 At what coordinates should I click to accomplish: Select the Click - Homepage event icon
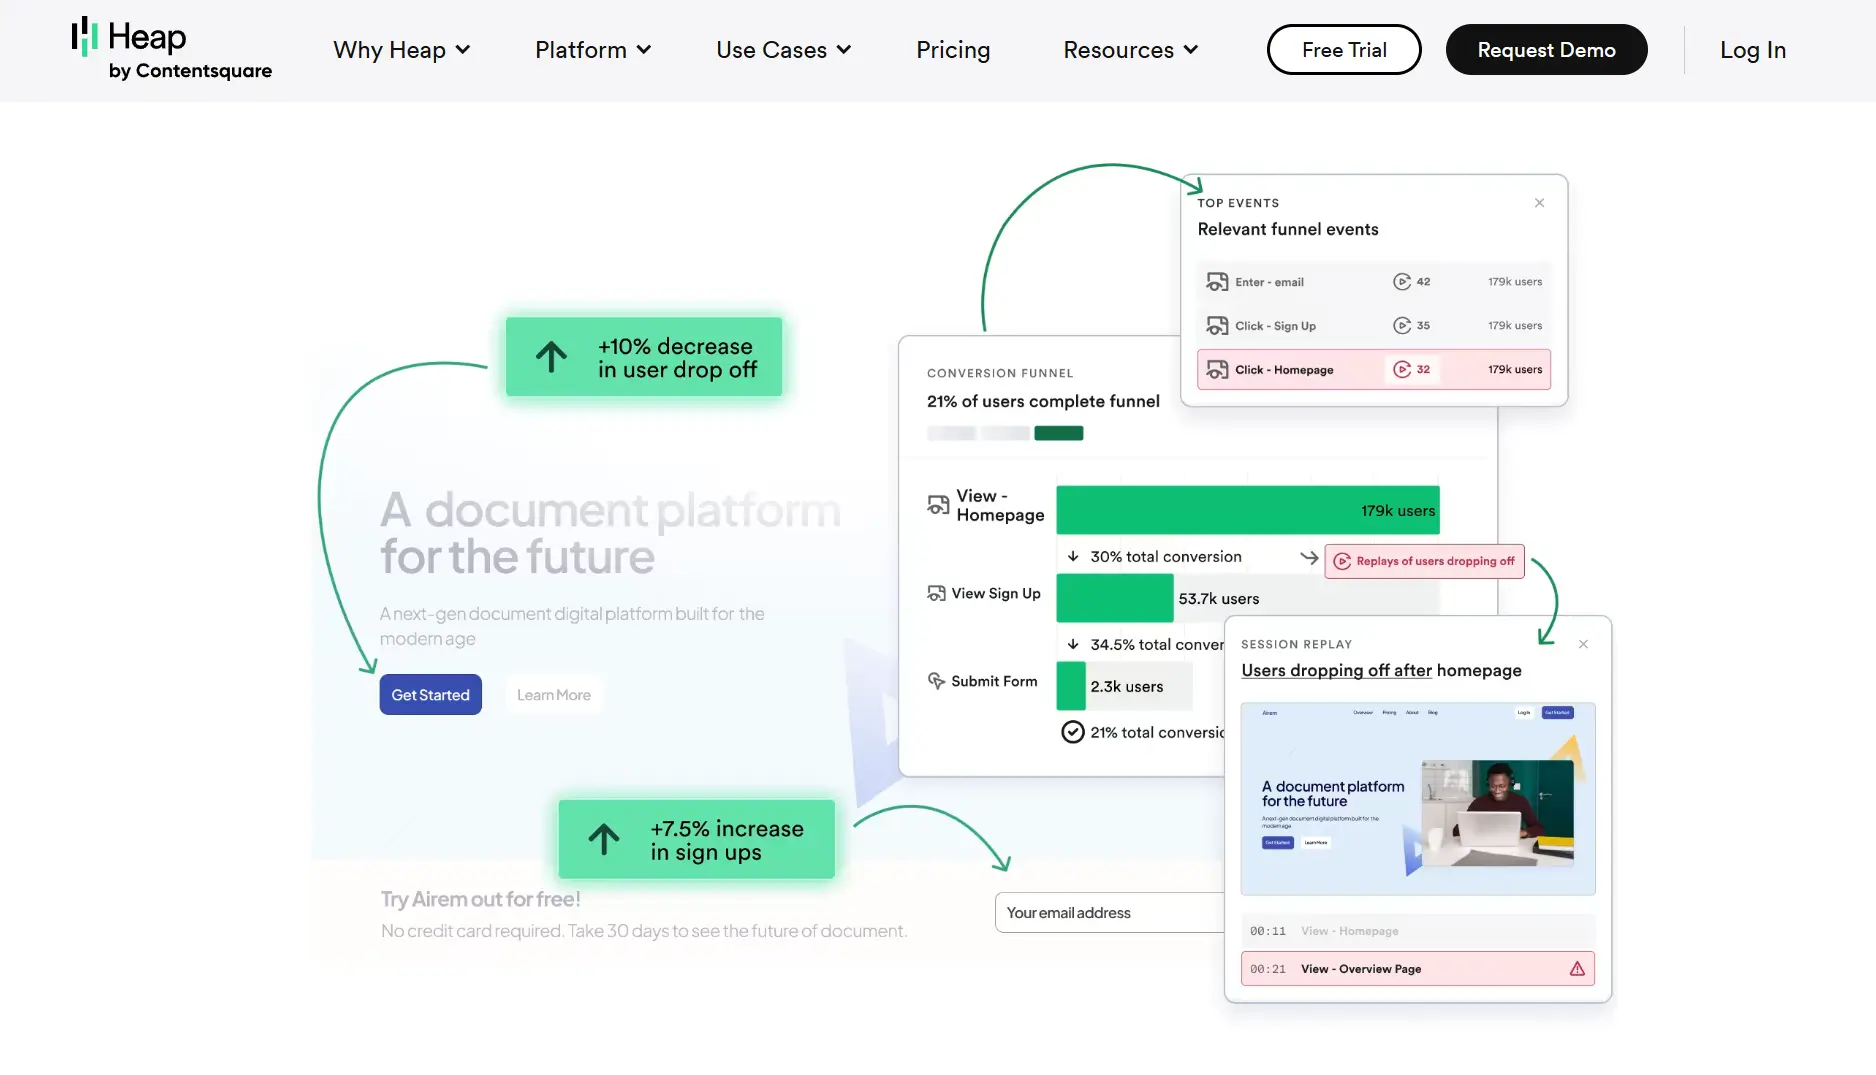tap(1217, 370)
